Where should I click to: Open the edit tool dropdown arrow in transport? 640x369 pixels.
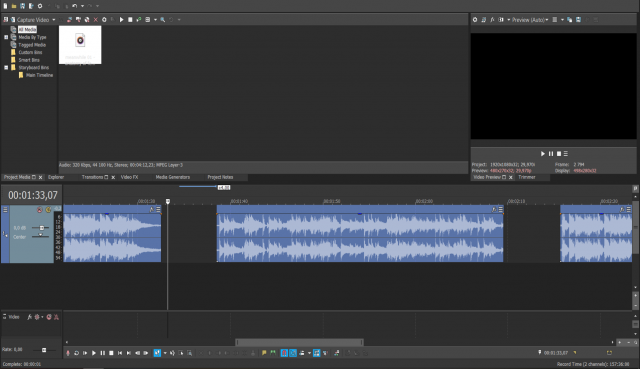[165, 353]
